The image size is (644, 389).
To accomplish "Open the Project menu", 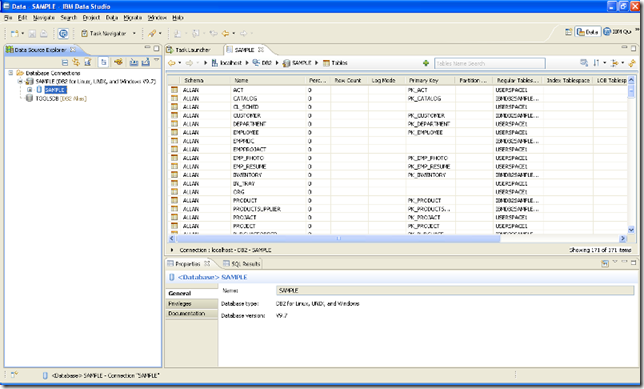I will coord(91,18).
